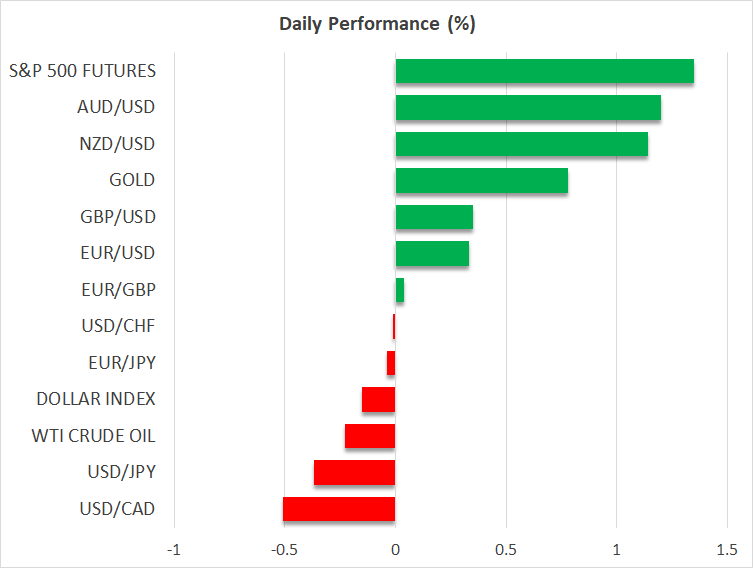
Task: Select the "EUR/JPY" category label
Action: click(119, 363)
